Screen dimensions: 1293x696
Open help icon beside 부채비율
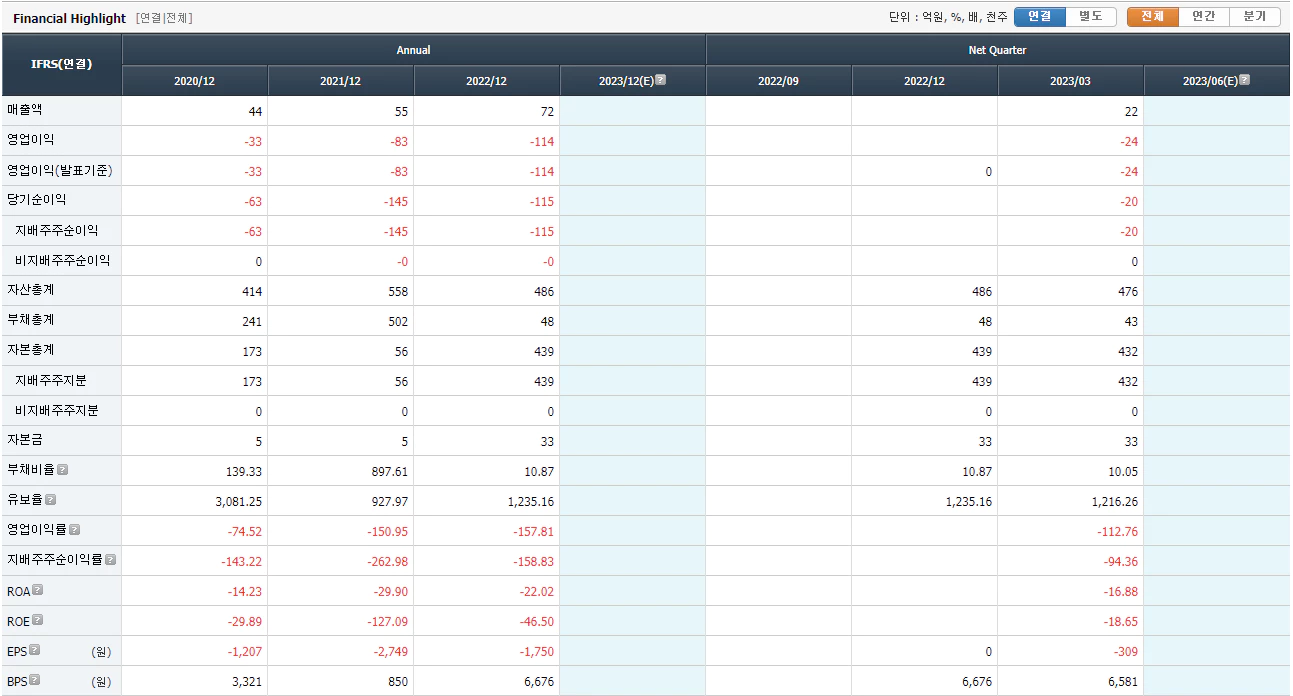click(63, 470)
